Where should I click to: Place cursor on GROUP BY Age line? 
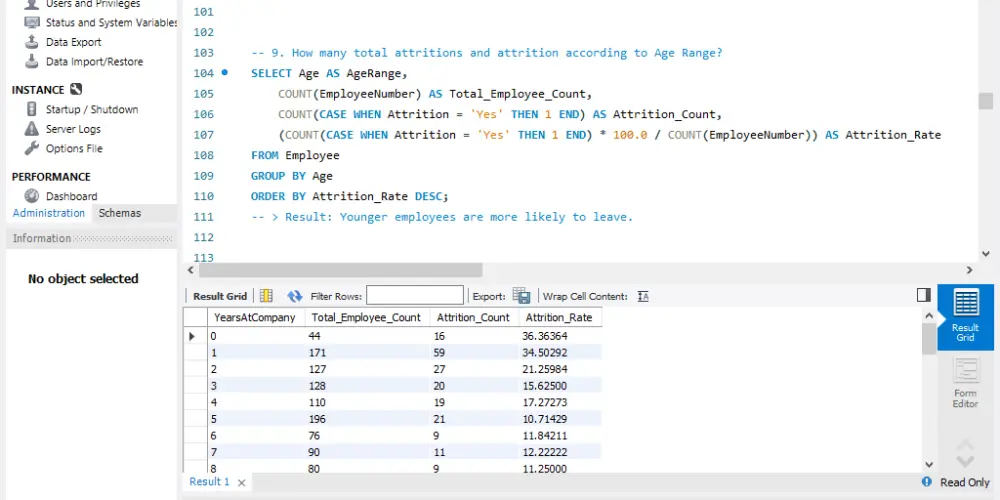[x=291, y=175]
